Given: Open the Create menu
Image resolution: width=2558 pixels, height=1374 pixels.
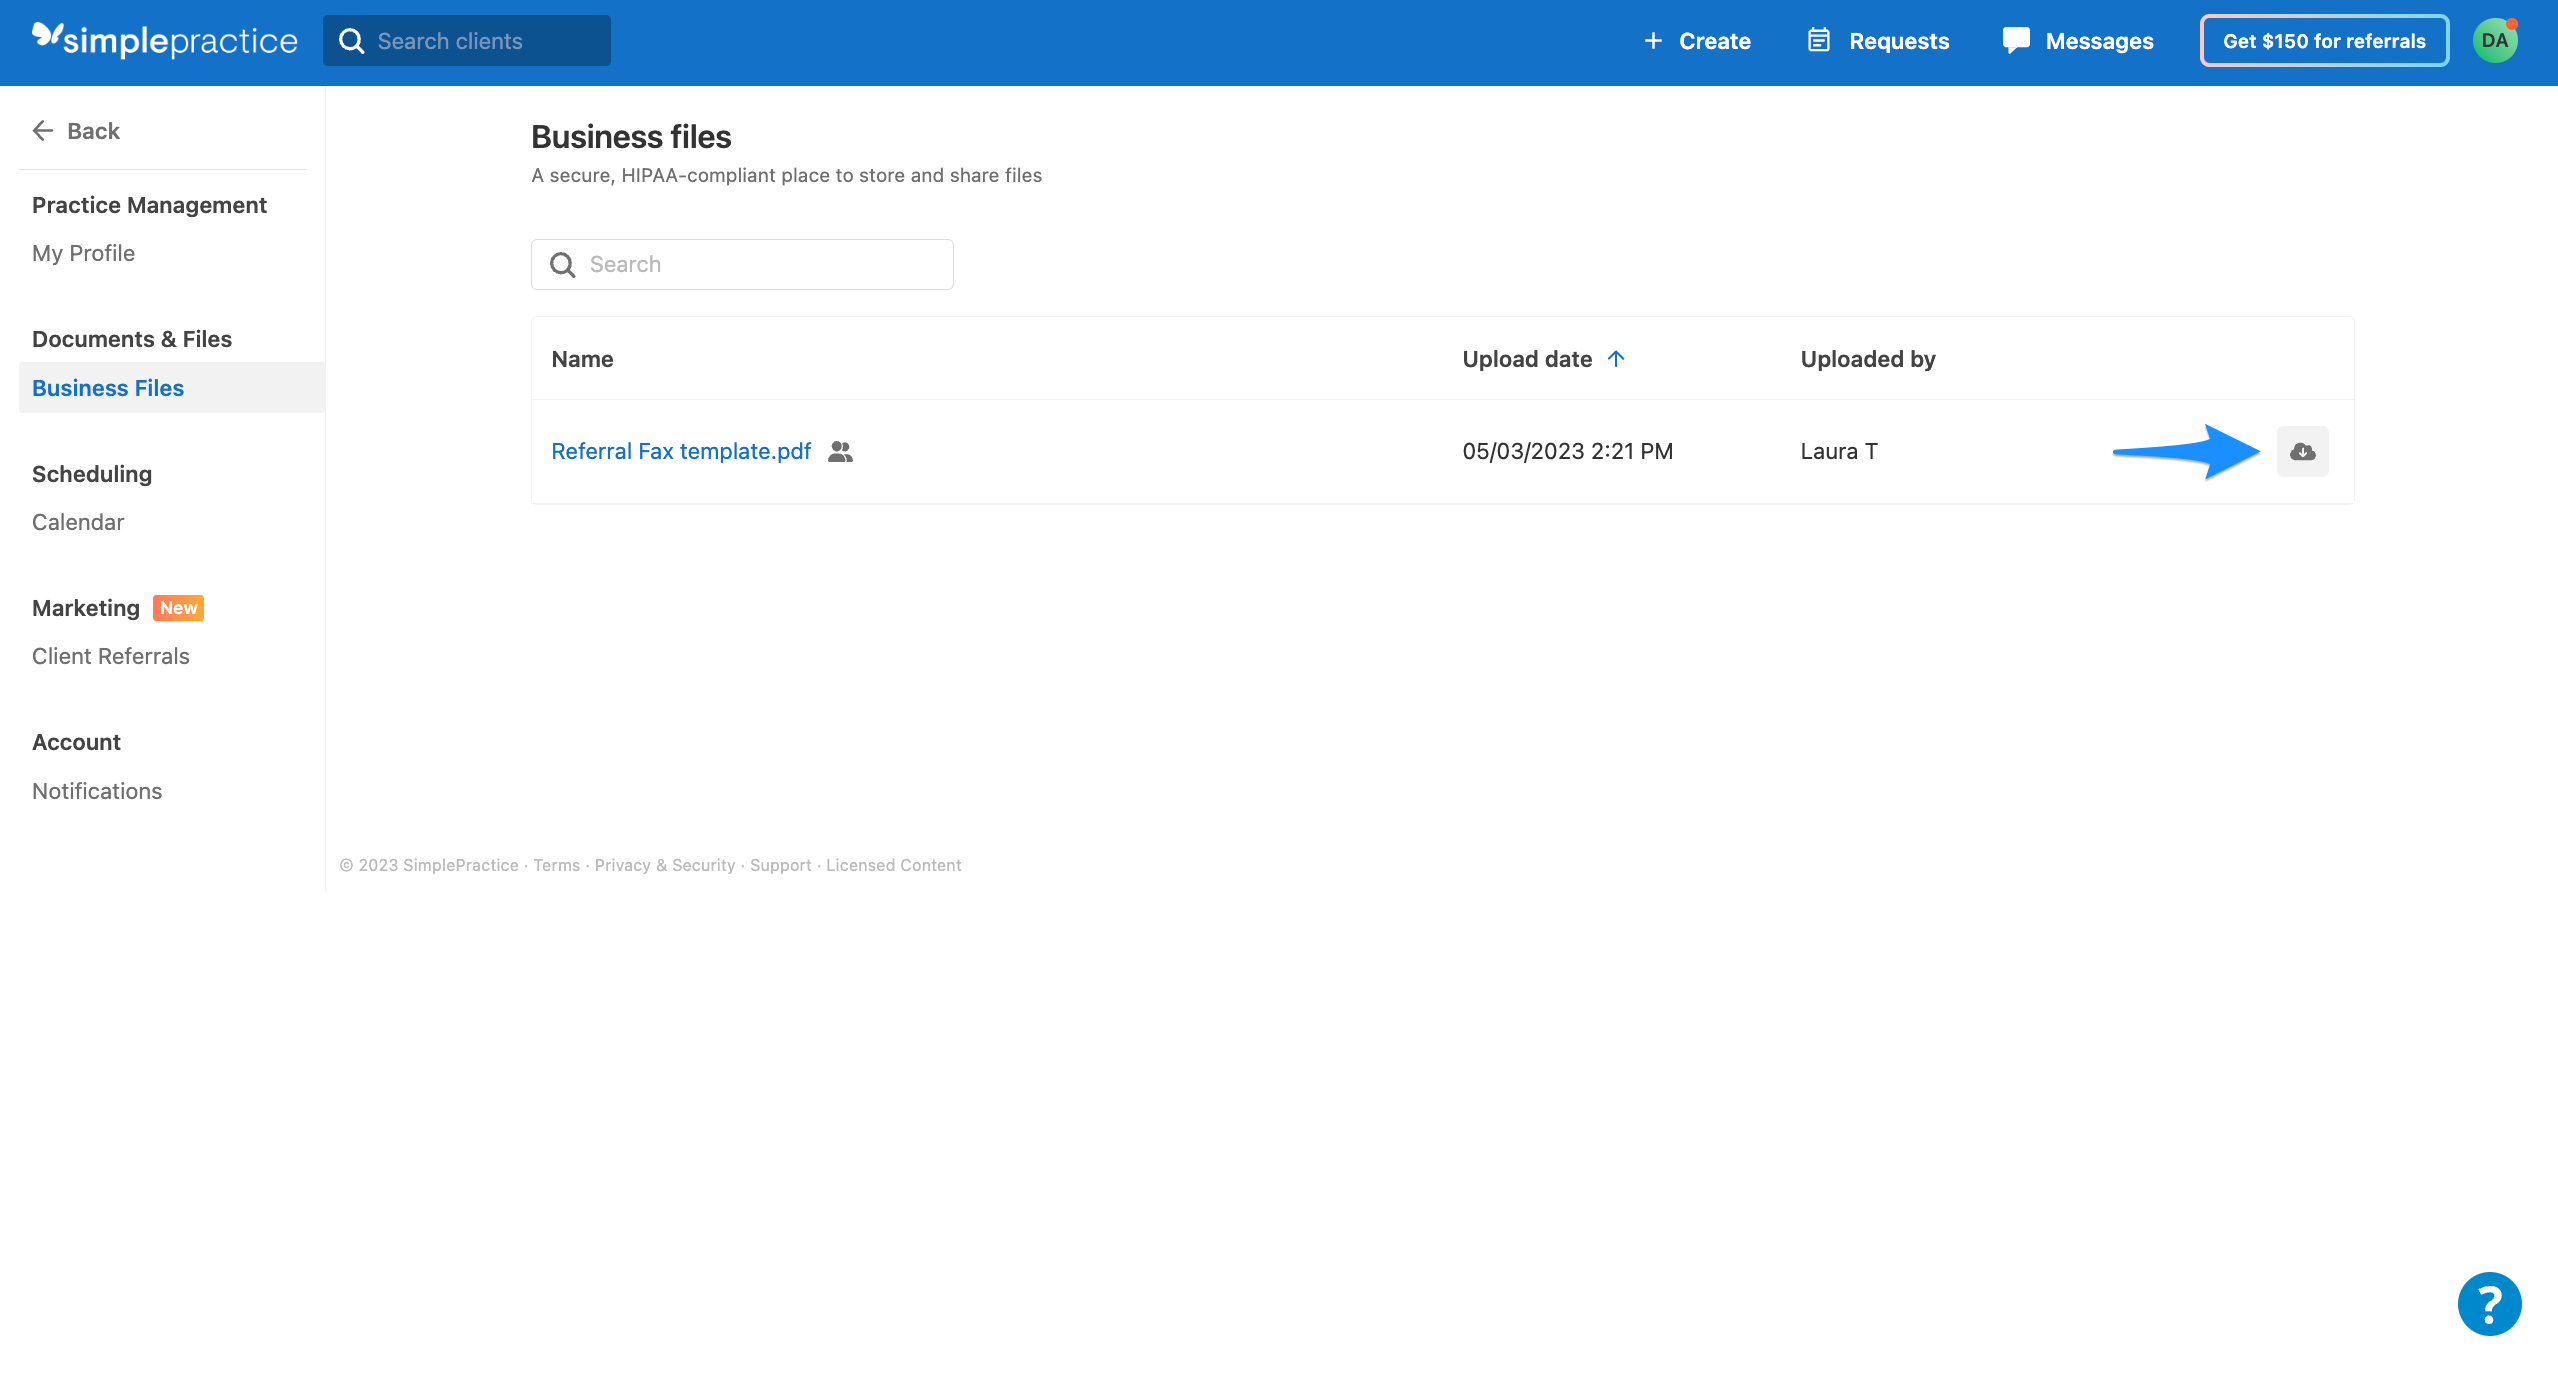Looking at the screenshot, I should pyautogui.click(x=1697, y=41).
